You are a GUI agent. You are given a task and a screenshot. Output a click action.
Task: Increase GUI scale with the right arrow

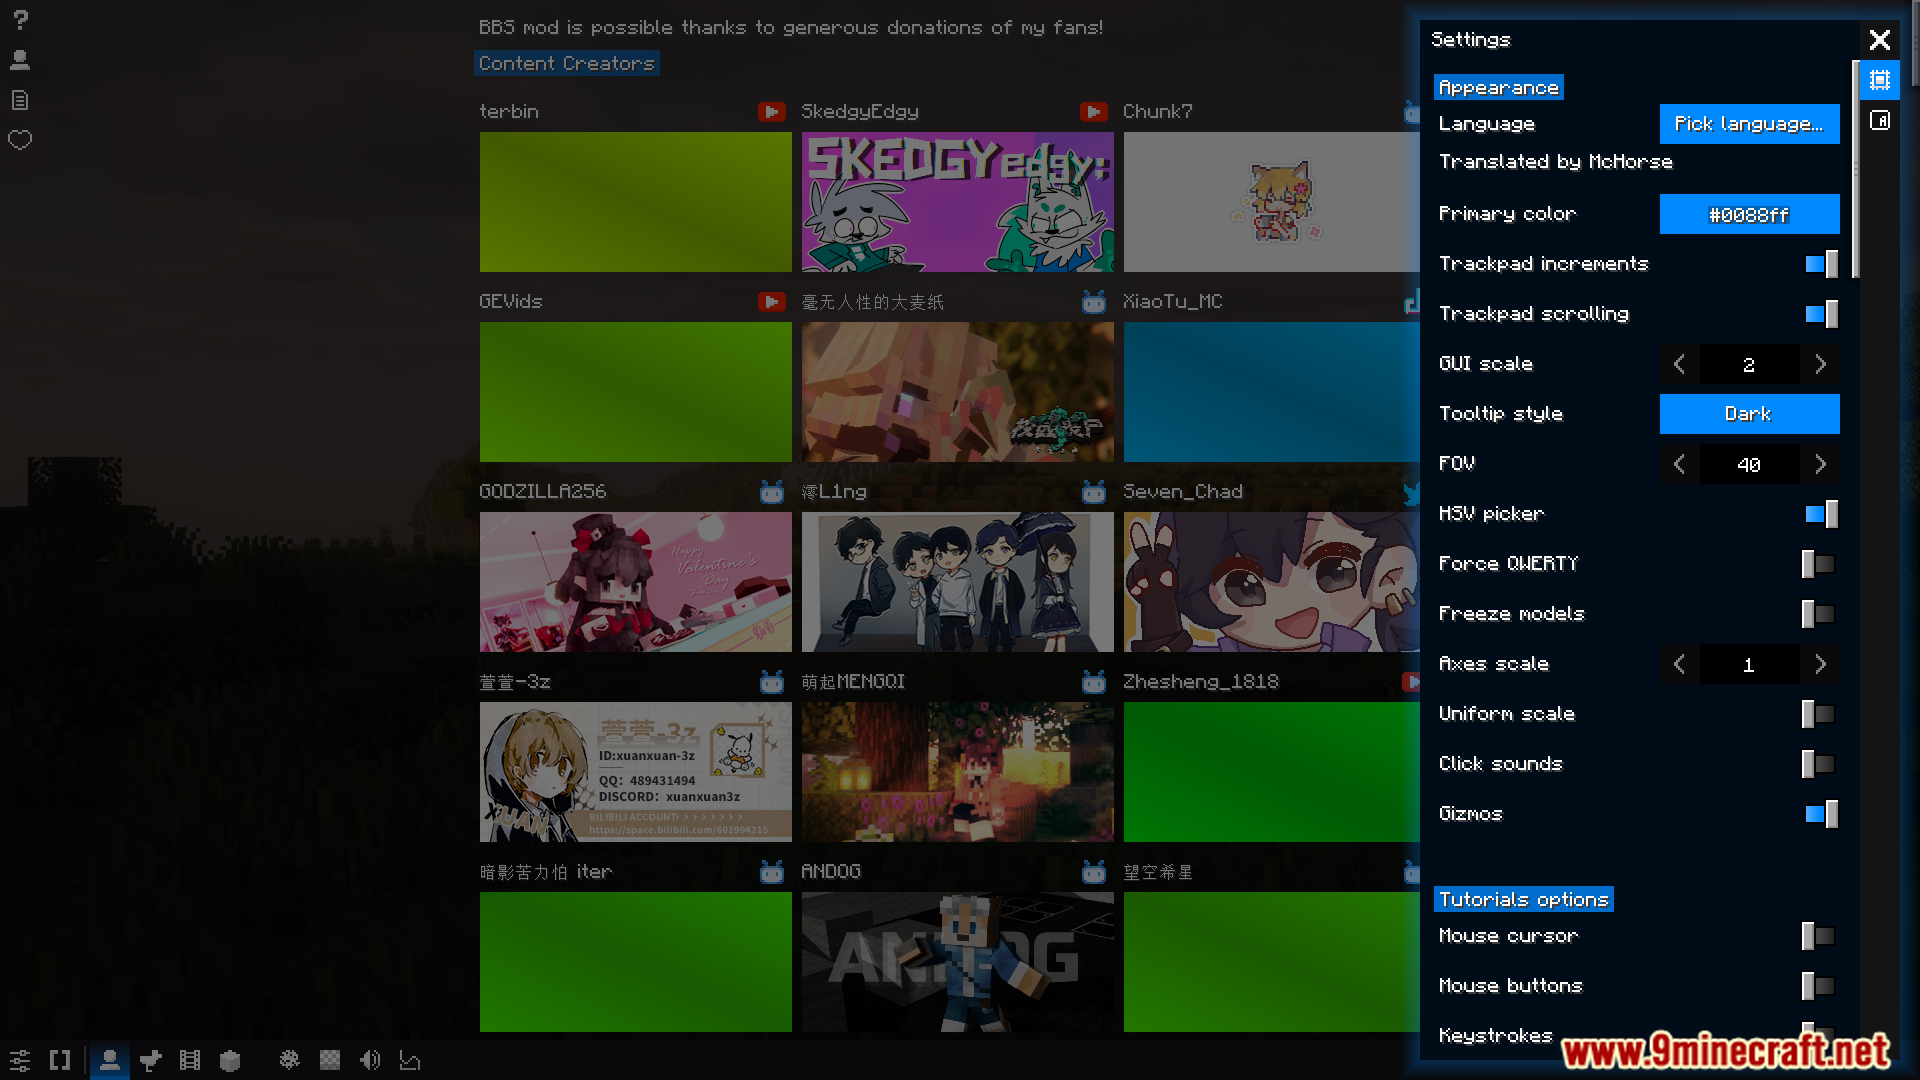tap(1820, 364)
